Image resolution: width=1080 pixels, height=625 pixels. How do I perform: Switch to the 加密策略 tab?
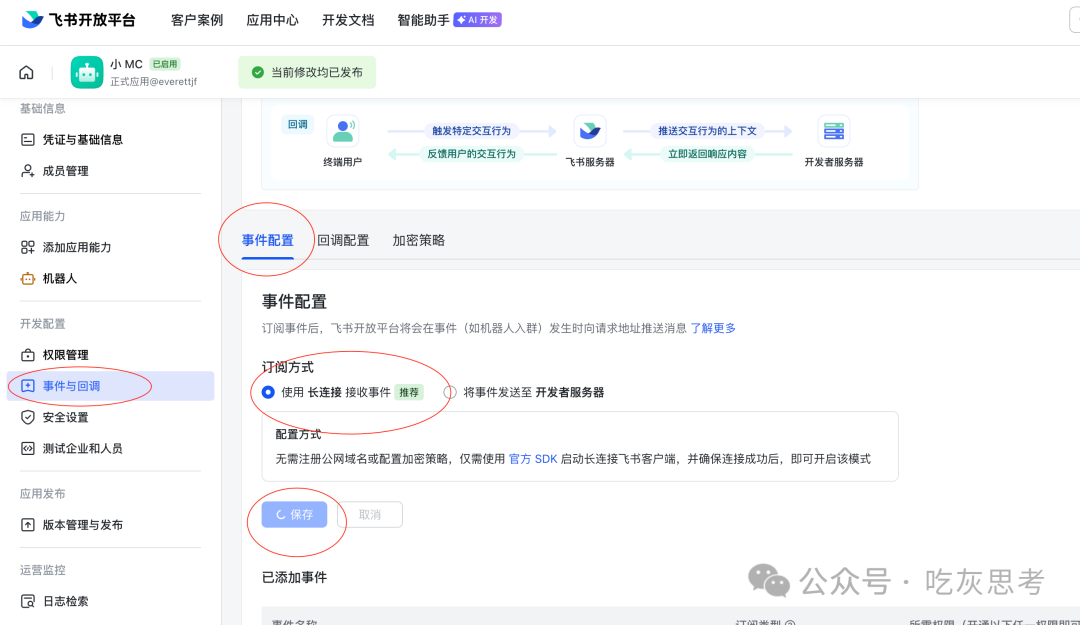tap(419, 240)
